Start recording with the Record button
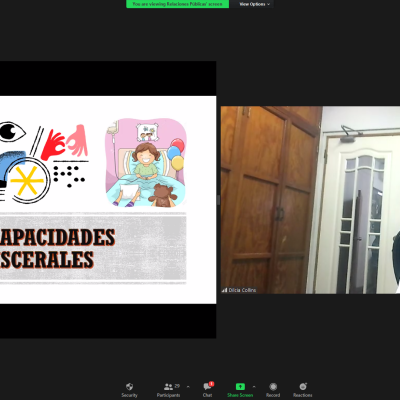The width and height of the screenshot is (400, 400). (273, 390)
